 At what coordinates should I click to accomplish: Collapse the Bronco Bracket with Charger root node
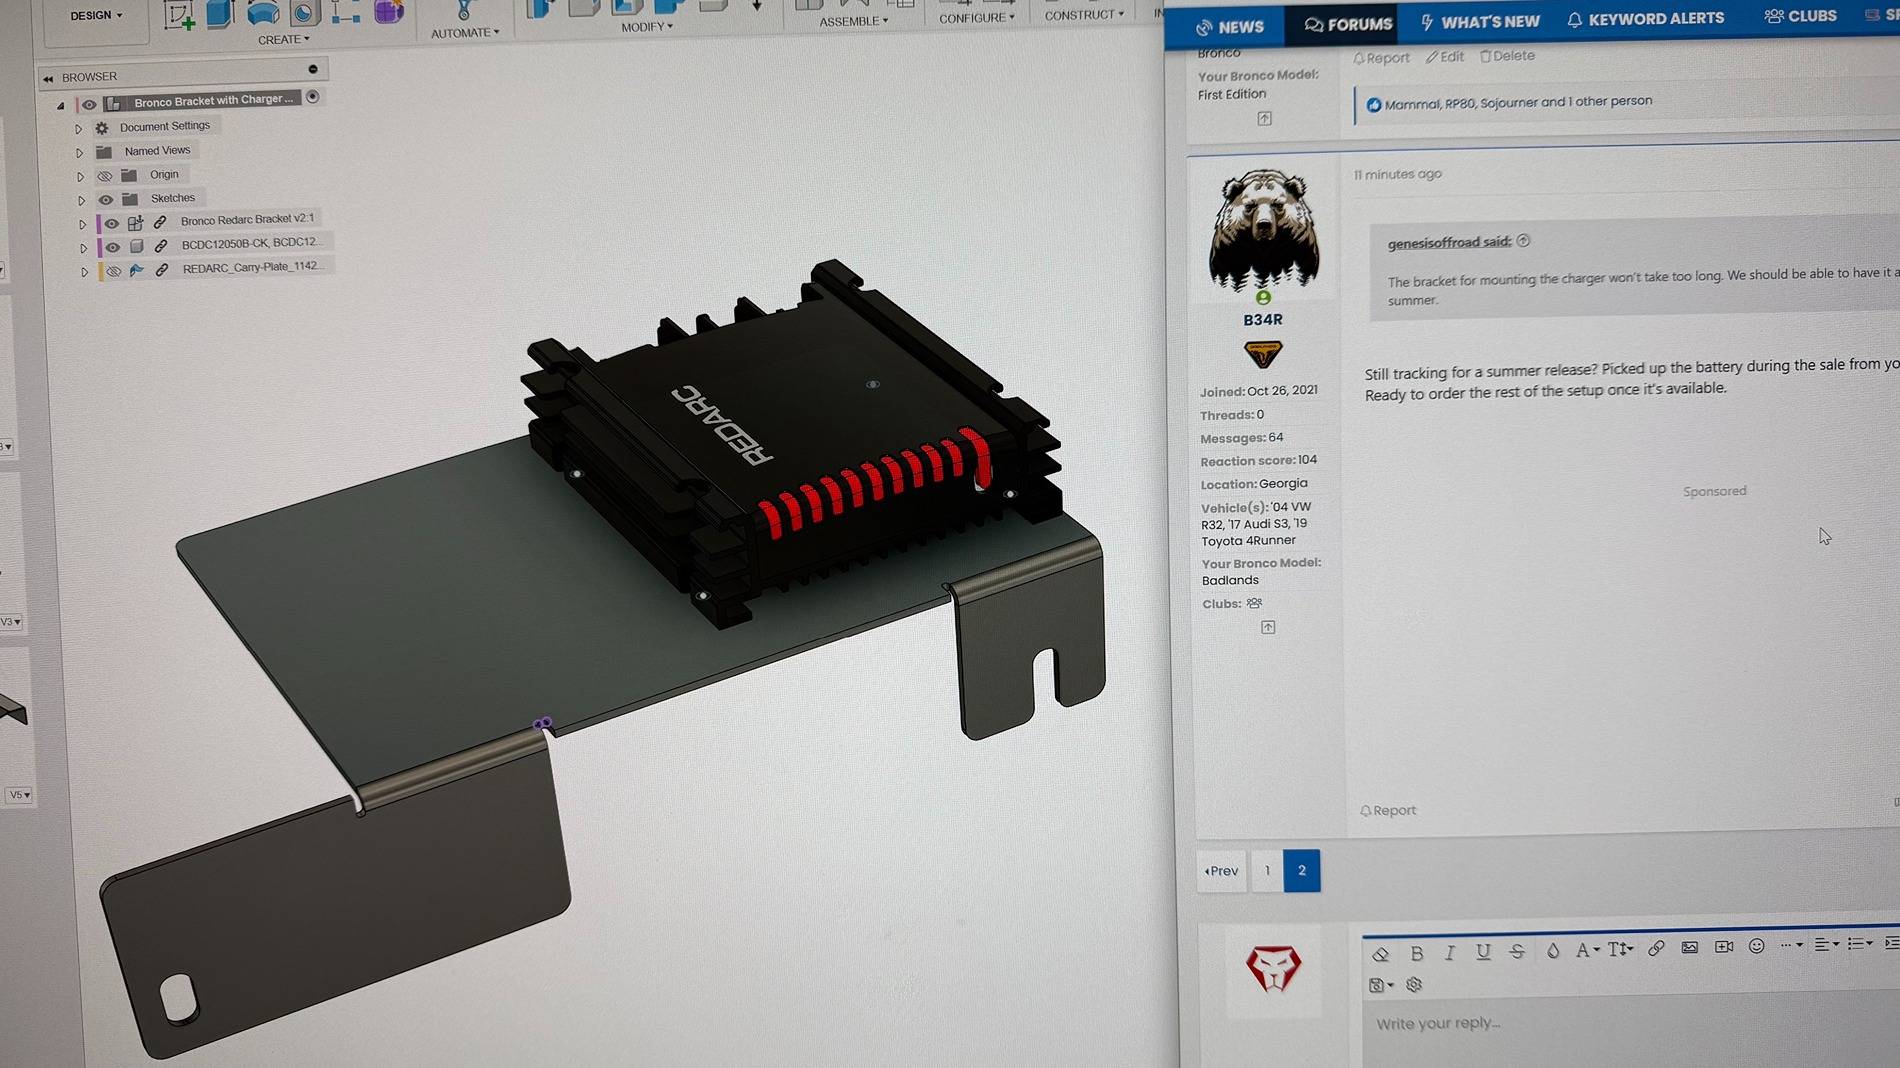61,105
